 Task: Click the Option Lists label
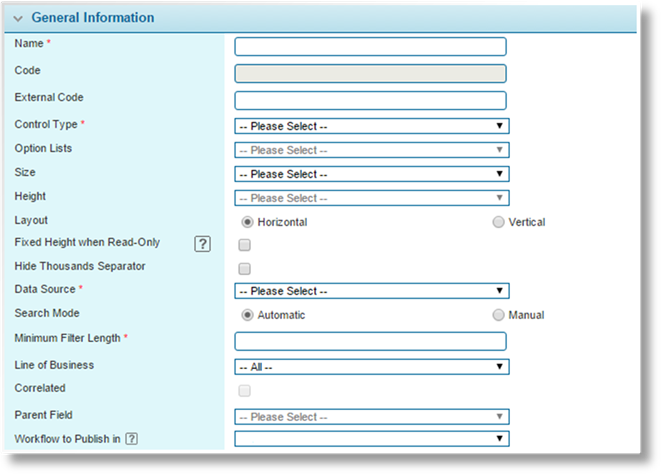point(43,148)
